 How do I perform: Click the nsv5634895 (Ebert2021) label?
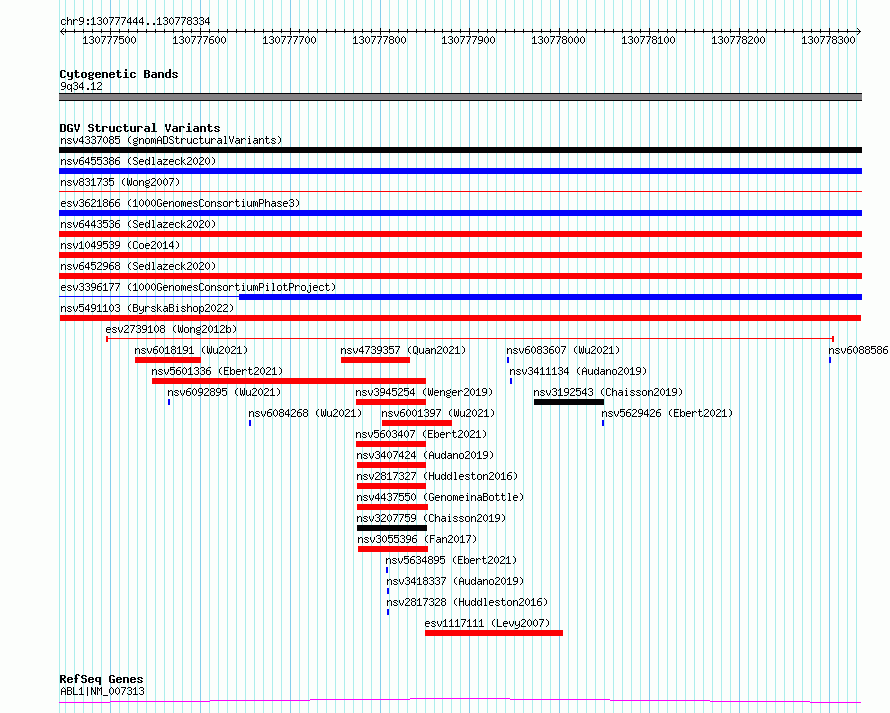451,560
